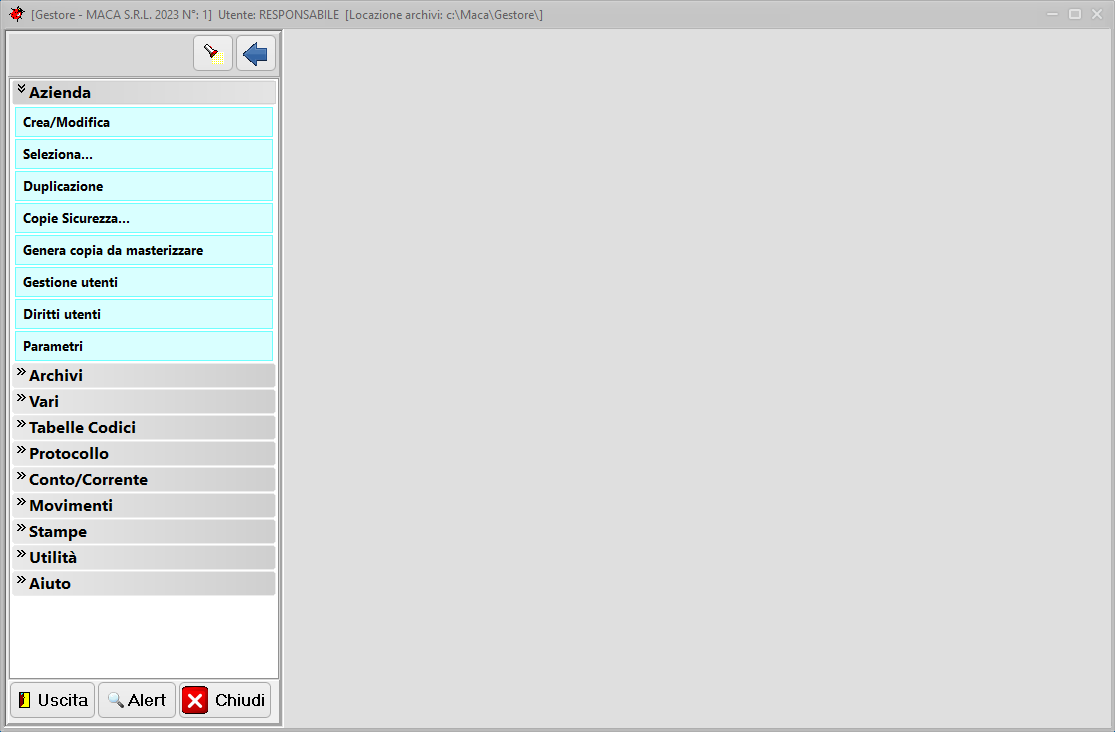Open the Alert magnifier button

point(137,700)
